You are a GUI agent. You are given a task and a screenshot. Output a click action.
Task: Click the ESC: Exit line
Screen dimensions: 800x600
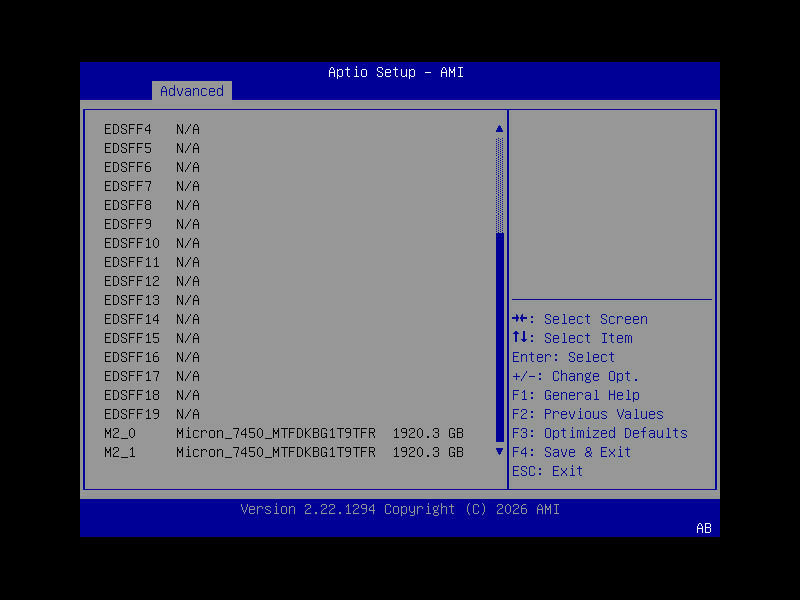point(547,471)
